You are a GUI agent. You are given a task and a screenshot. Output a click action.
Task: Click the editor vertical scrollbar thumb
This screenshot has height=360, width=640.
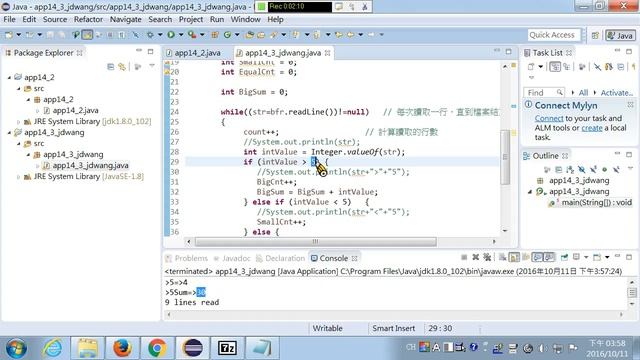point(505,156)
